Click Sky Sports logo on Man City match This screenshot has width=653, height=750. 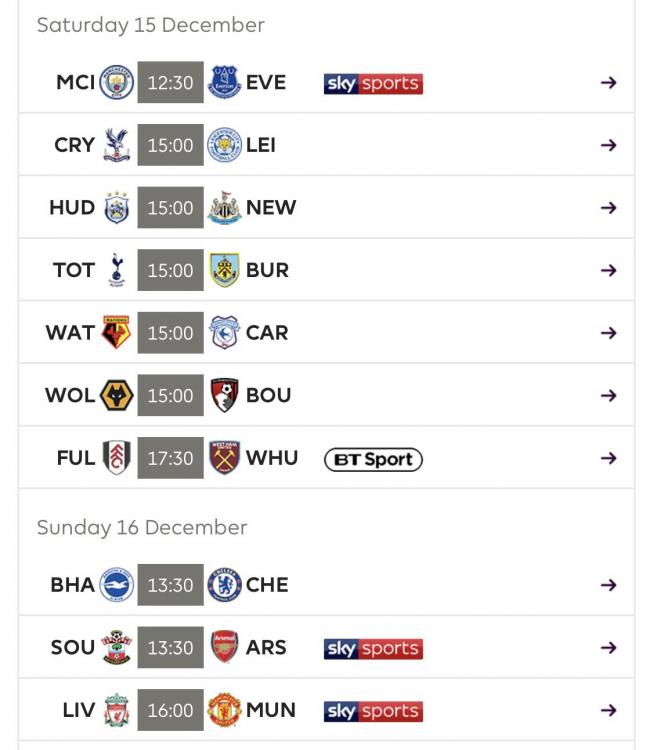[373, 83]
